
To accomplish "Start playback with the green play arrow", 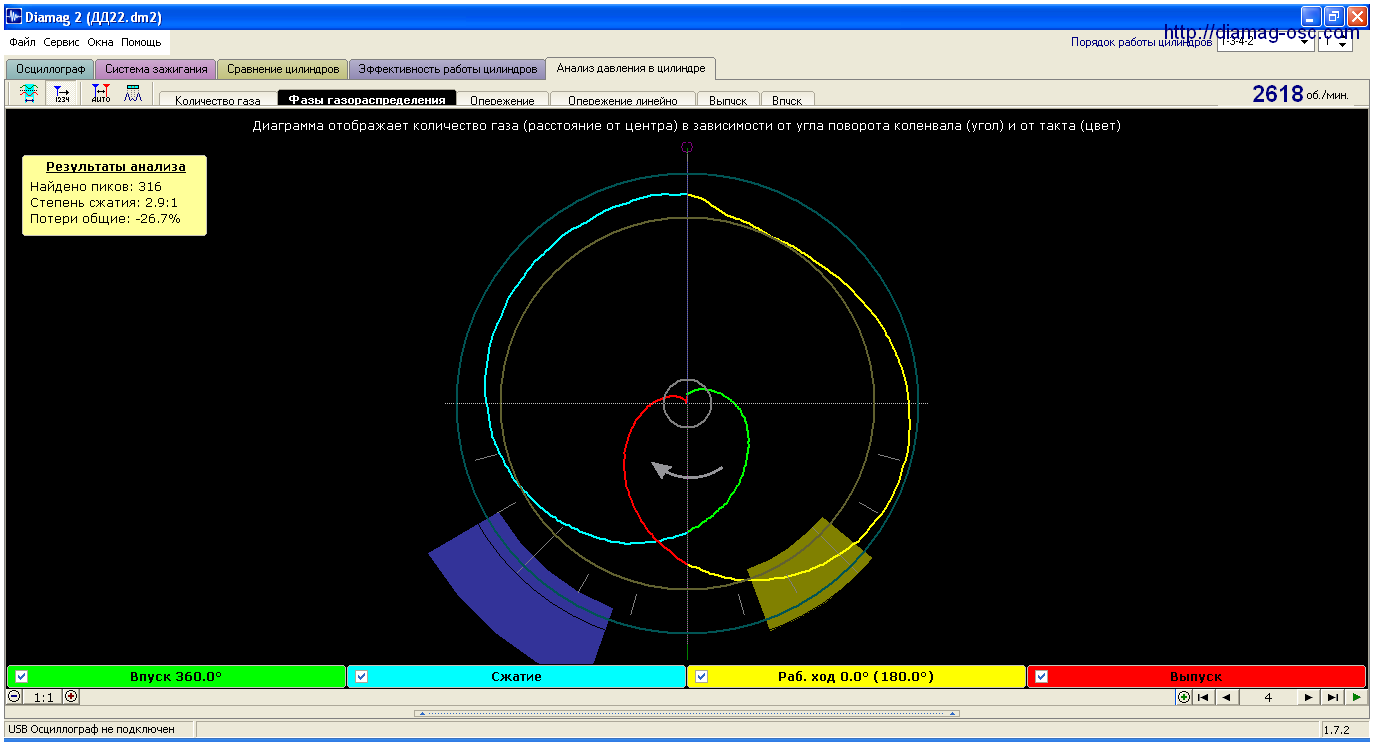I will pyautogui.click(x=1356, y=697).
